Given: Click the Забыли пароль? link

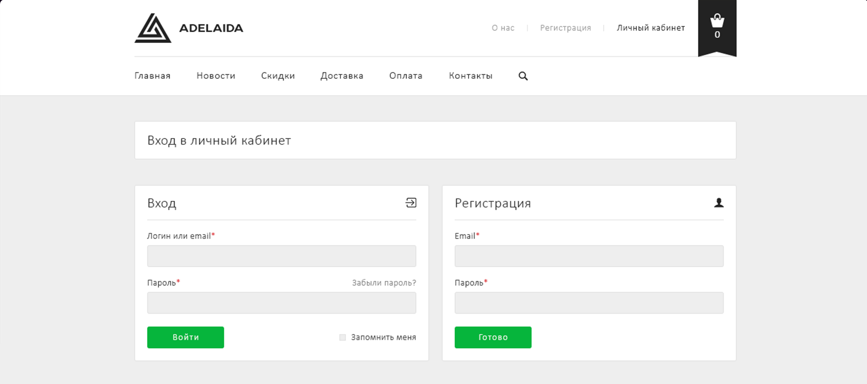Looking at the screenshot, I should [x=384, y=283].
